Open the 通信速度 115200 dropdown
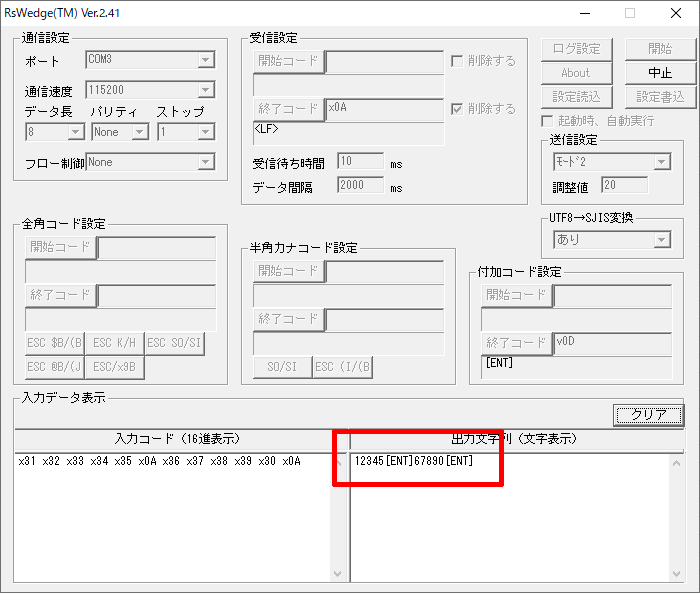Viewport: 700px width, 593px height. pos(150,90)
